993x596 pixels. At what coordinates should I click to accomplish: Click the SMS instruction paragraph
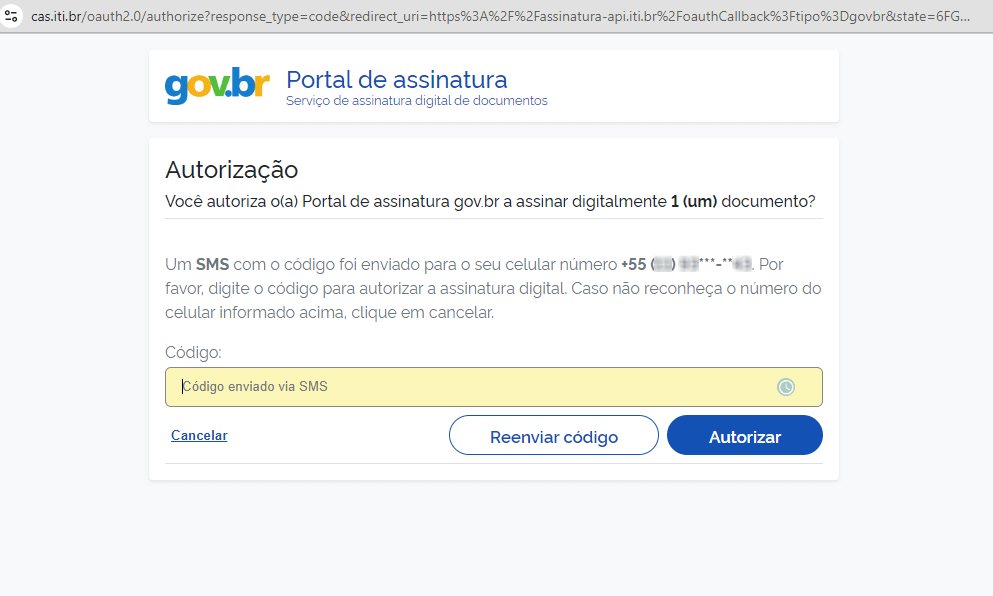coord(492,287)
